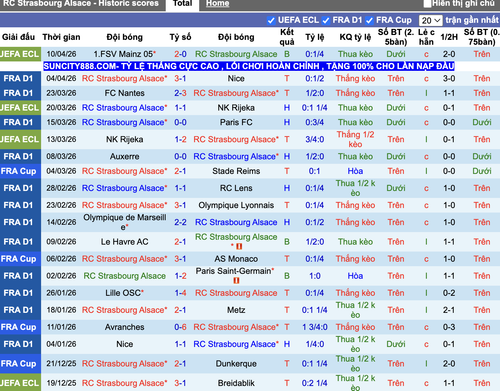Click the 0-0 score against Auxerre
Screen dimensions: 500x391
pos(180,156)
